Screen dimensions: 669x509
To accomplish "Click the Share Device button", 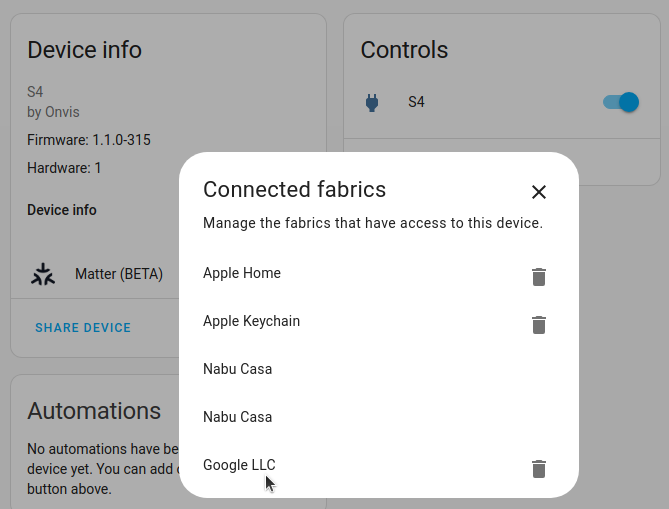I will (x=83, y=328).
